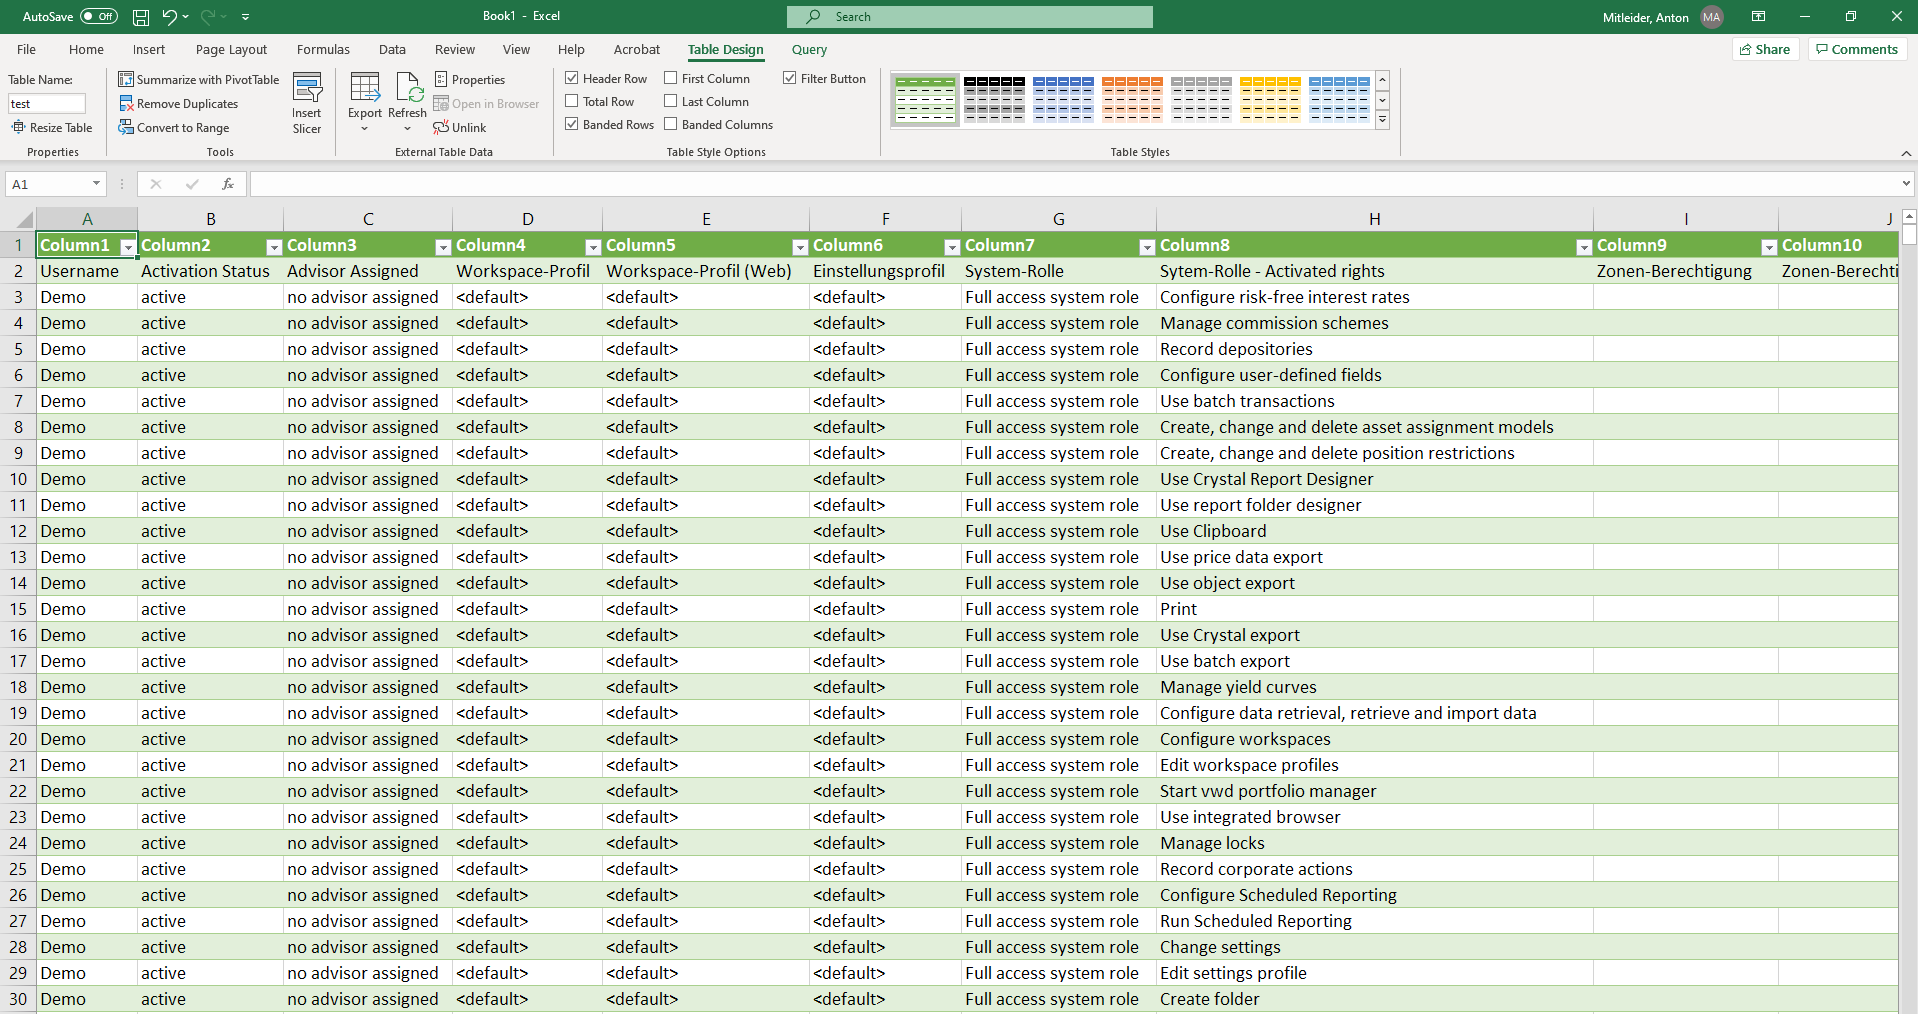Click the Save icon in title bar
1918x1014 pixels.
click(x=141, y=17)
